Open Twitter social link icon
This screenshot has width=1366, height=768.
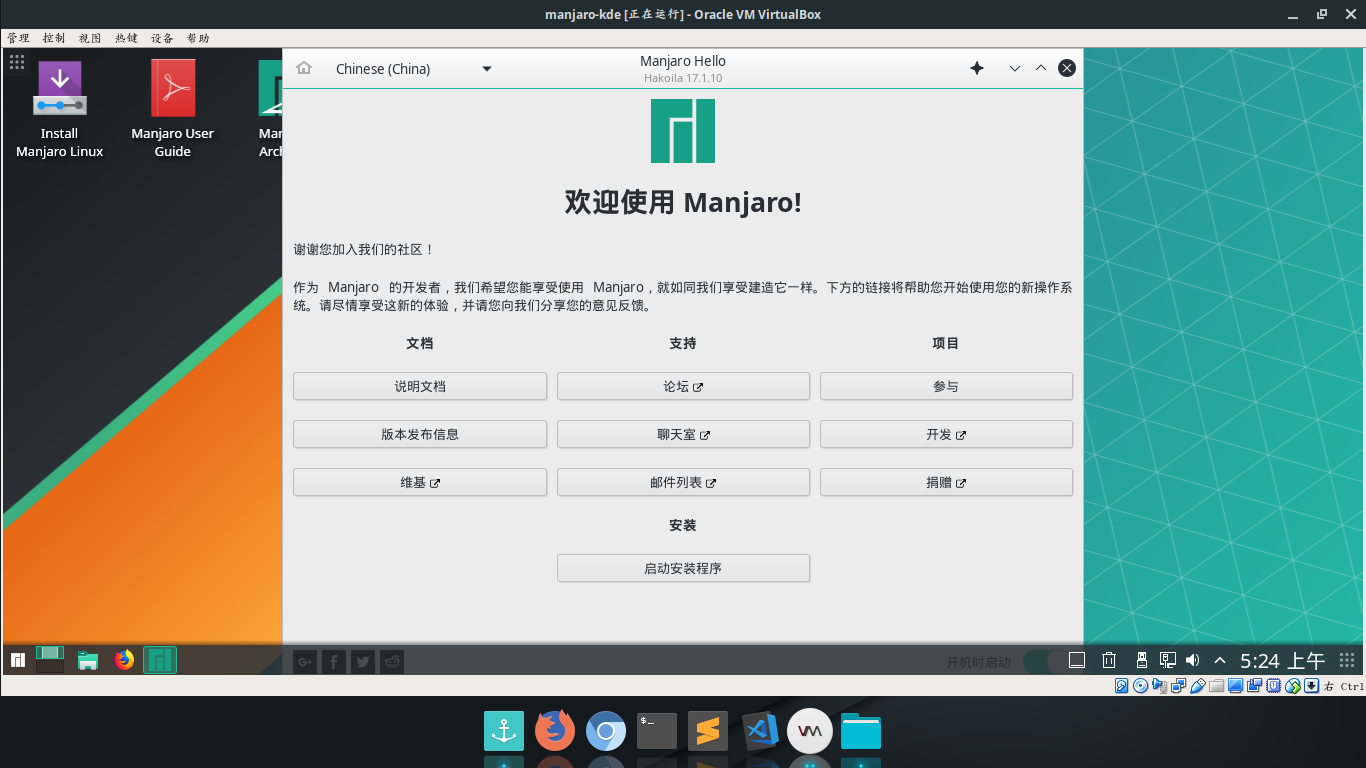pyautogui.click(x=363, y=661)
